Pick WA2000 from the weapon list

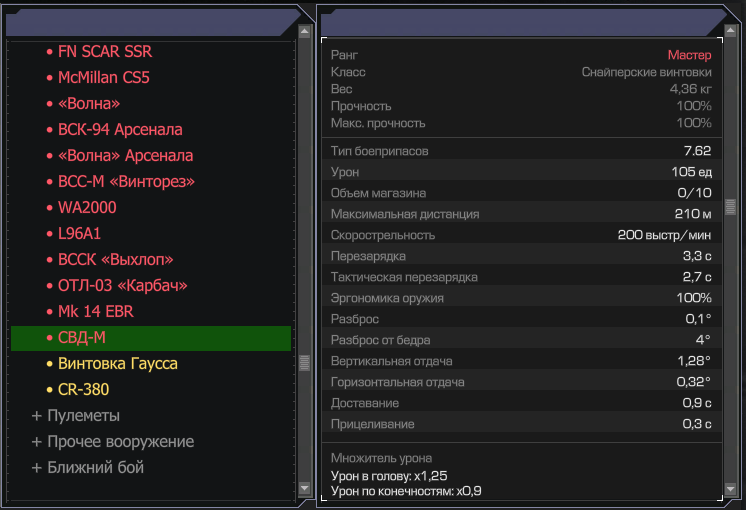[87, 207]
